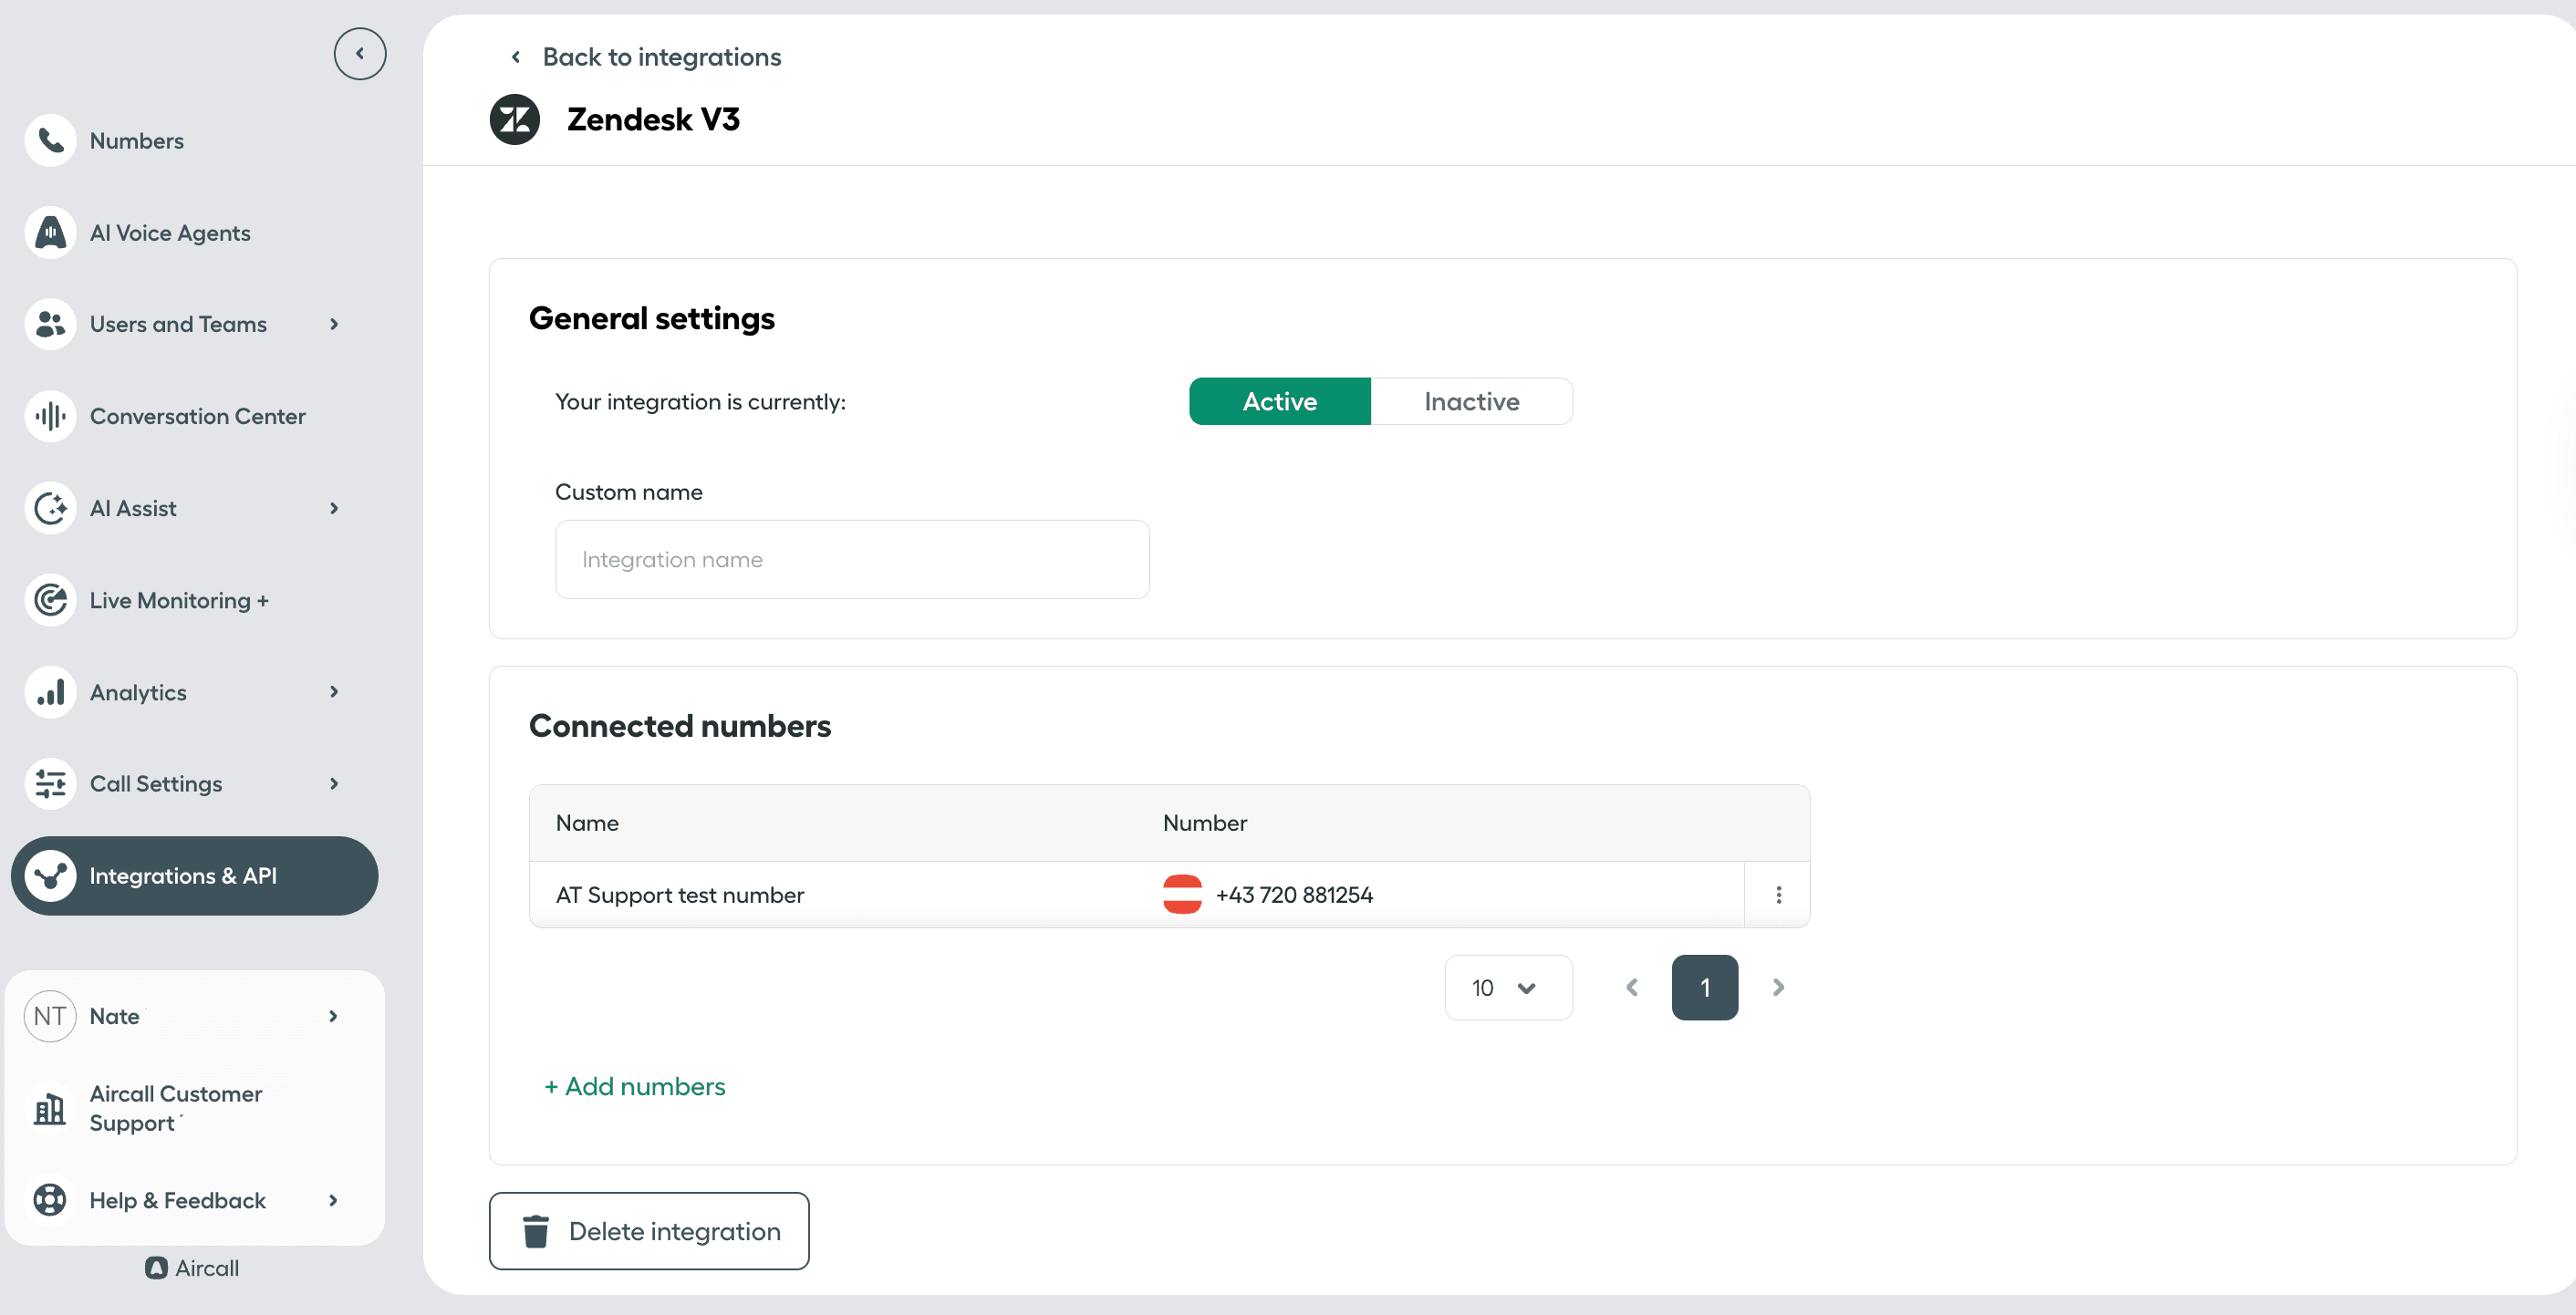Screen dimensions: 2576x1315
Task: Click the Delete integration button
Action: [x=649, y=1231]
